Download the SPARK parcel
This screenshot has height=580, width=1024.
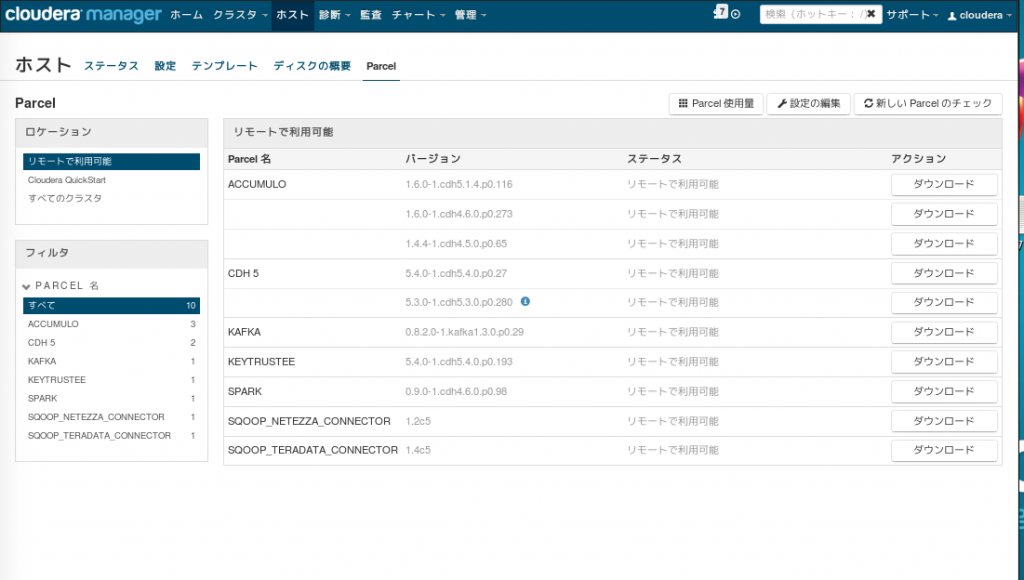click(x=944, y=391)
